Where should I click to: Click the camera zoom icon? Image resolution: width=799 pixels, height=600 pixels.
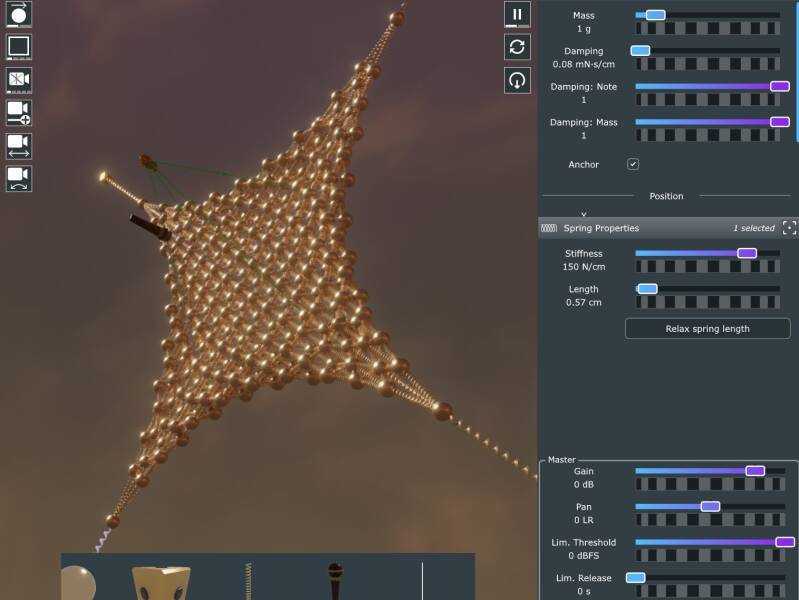point(19,113)
